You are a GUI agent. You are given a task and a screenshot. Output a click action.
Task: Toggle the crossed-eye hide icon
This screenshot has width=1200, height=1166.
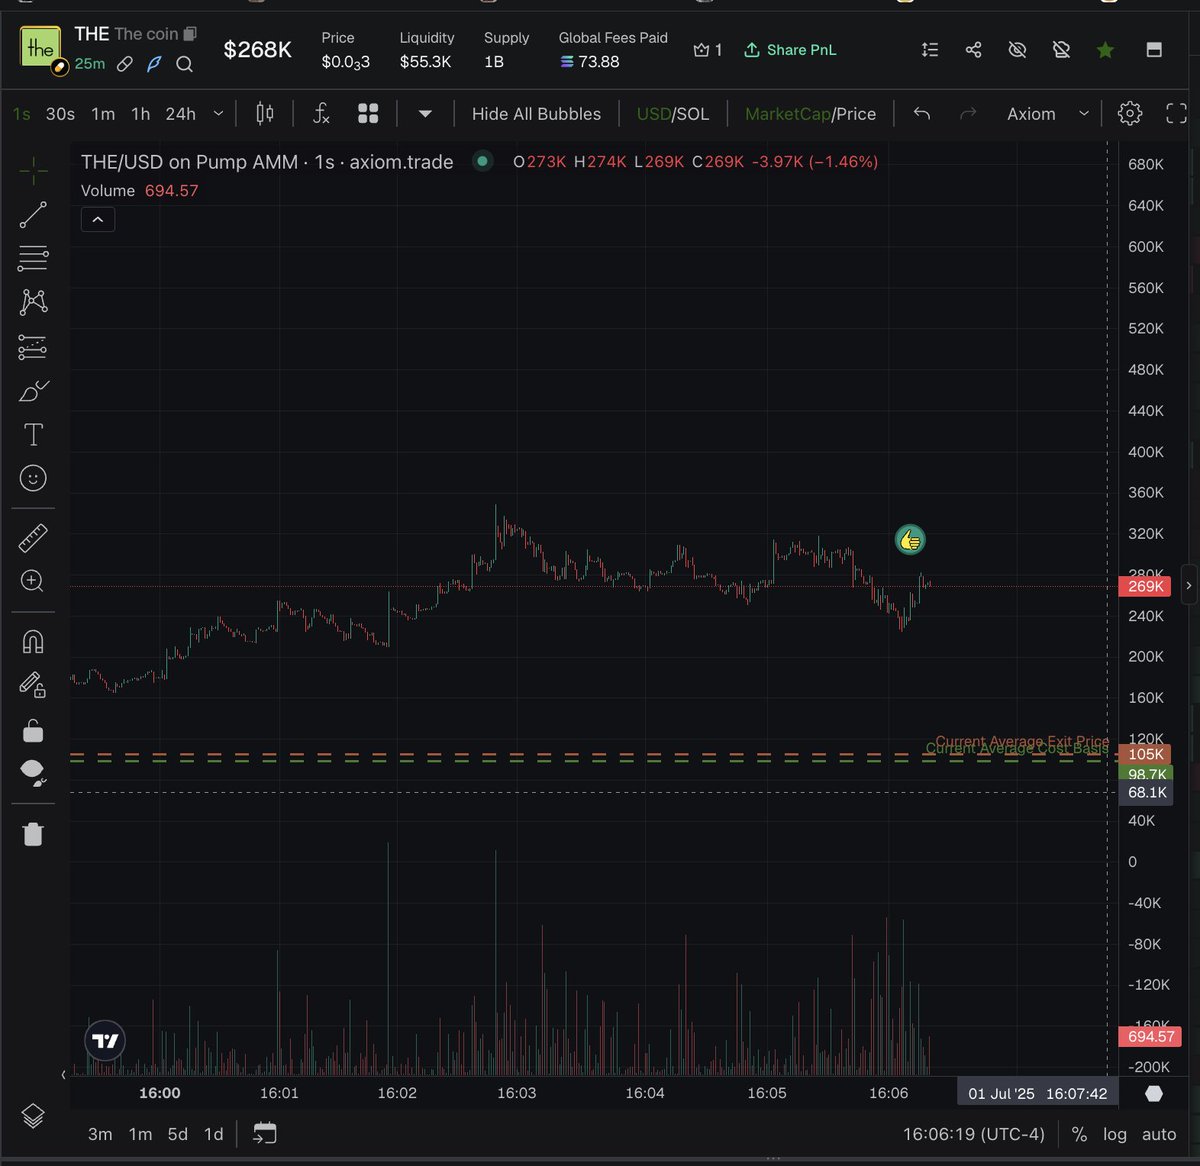point(1018,50)
